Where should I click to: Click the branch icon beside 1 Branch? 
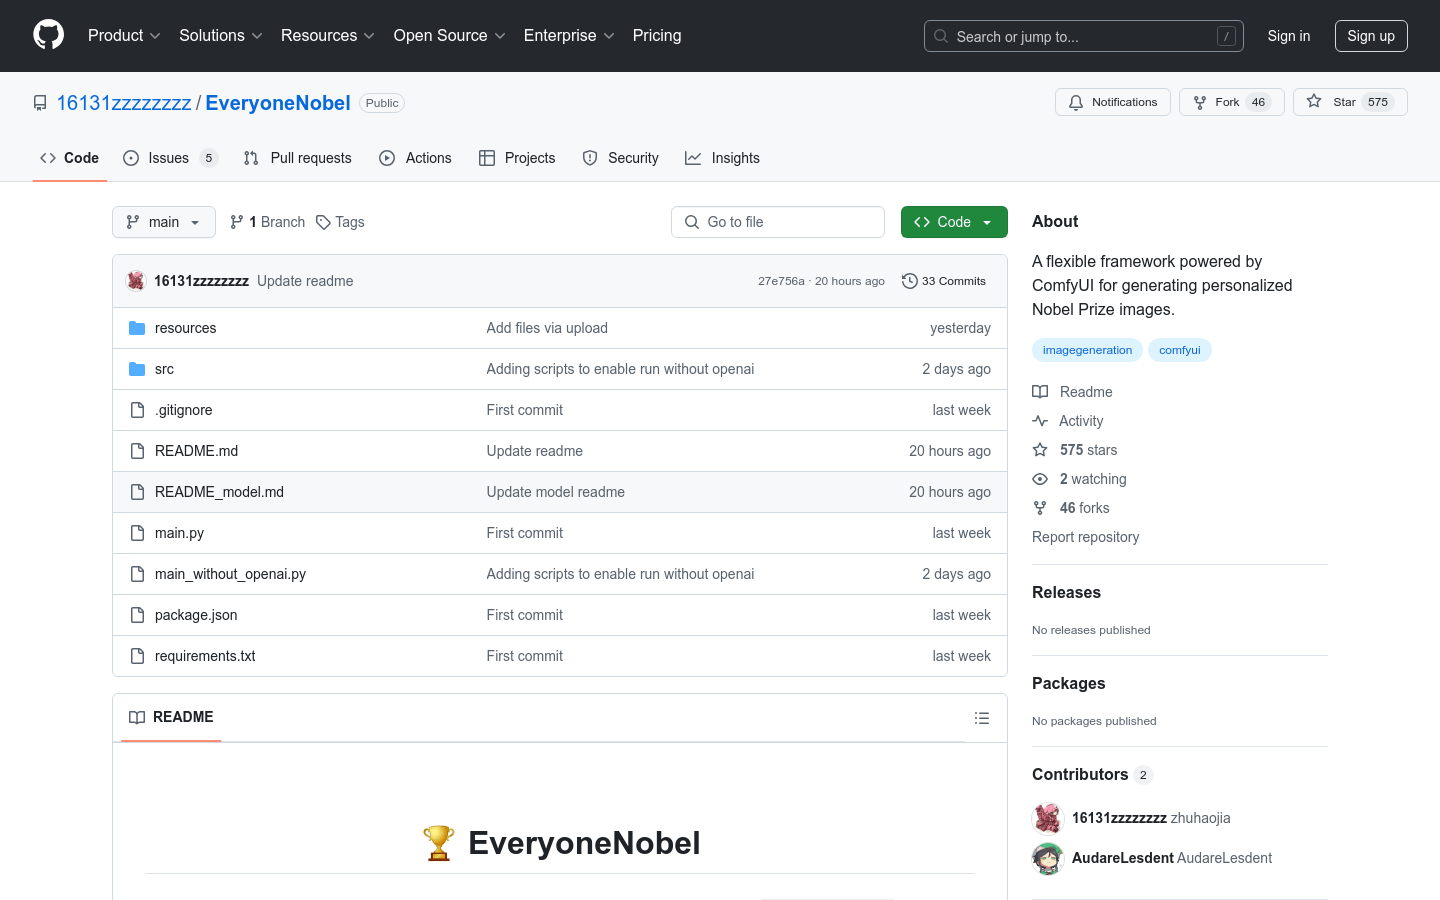click(237, 222)
